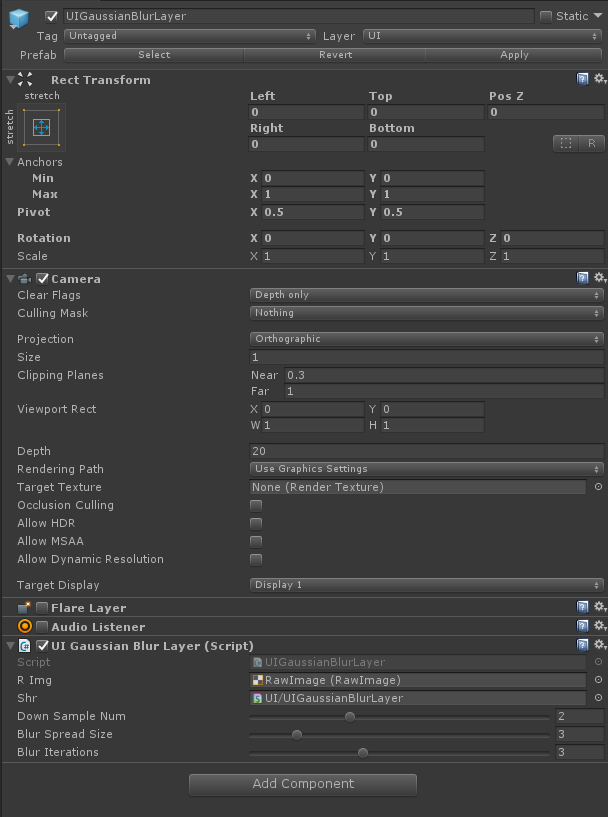
Task: Open the Clear Flags dropdown
Action: tap(426, 295)
